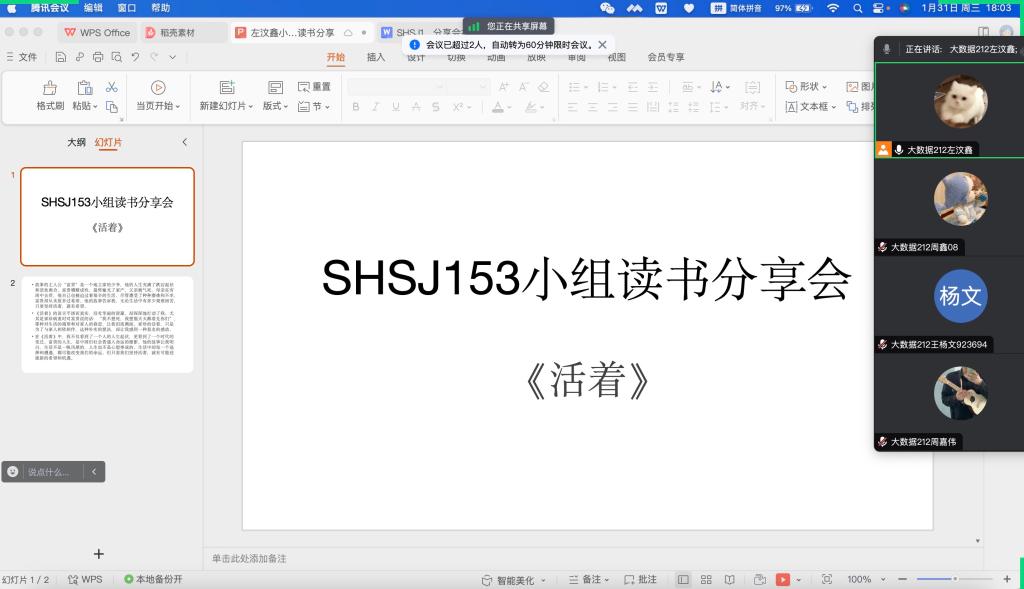
Task: Click the Smart Beautify (智能美化) button
Action: [514, 579]
